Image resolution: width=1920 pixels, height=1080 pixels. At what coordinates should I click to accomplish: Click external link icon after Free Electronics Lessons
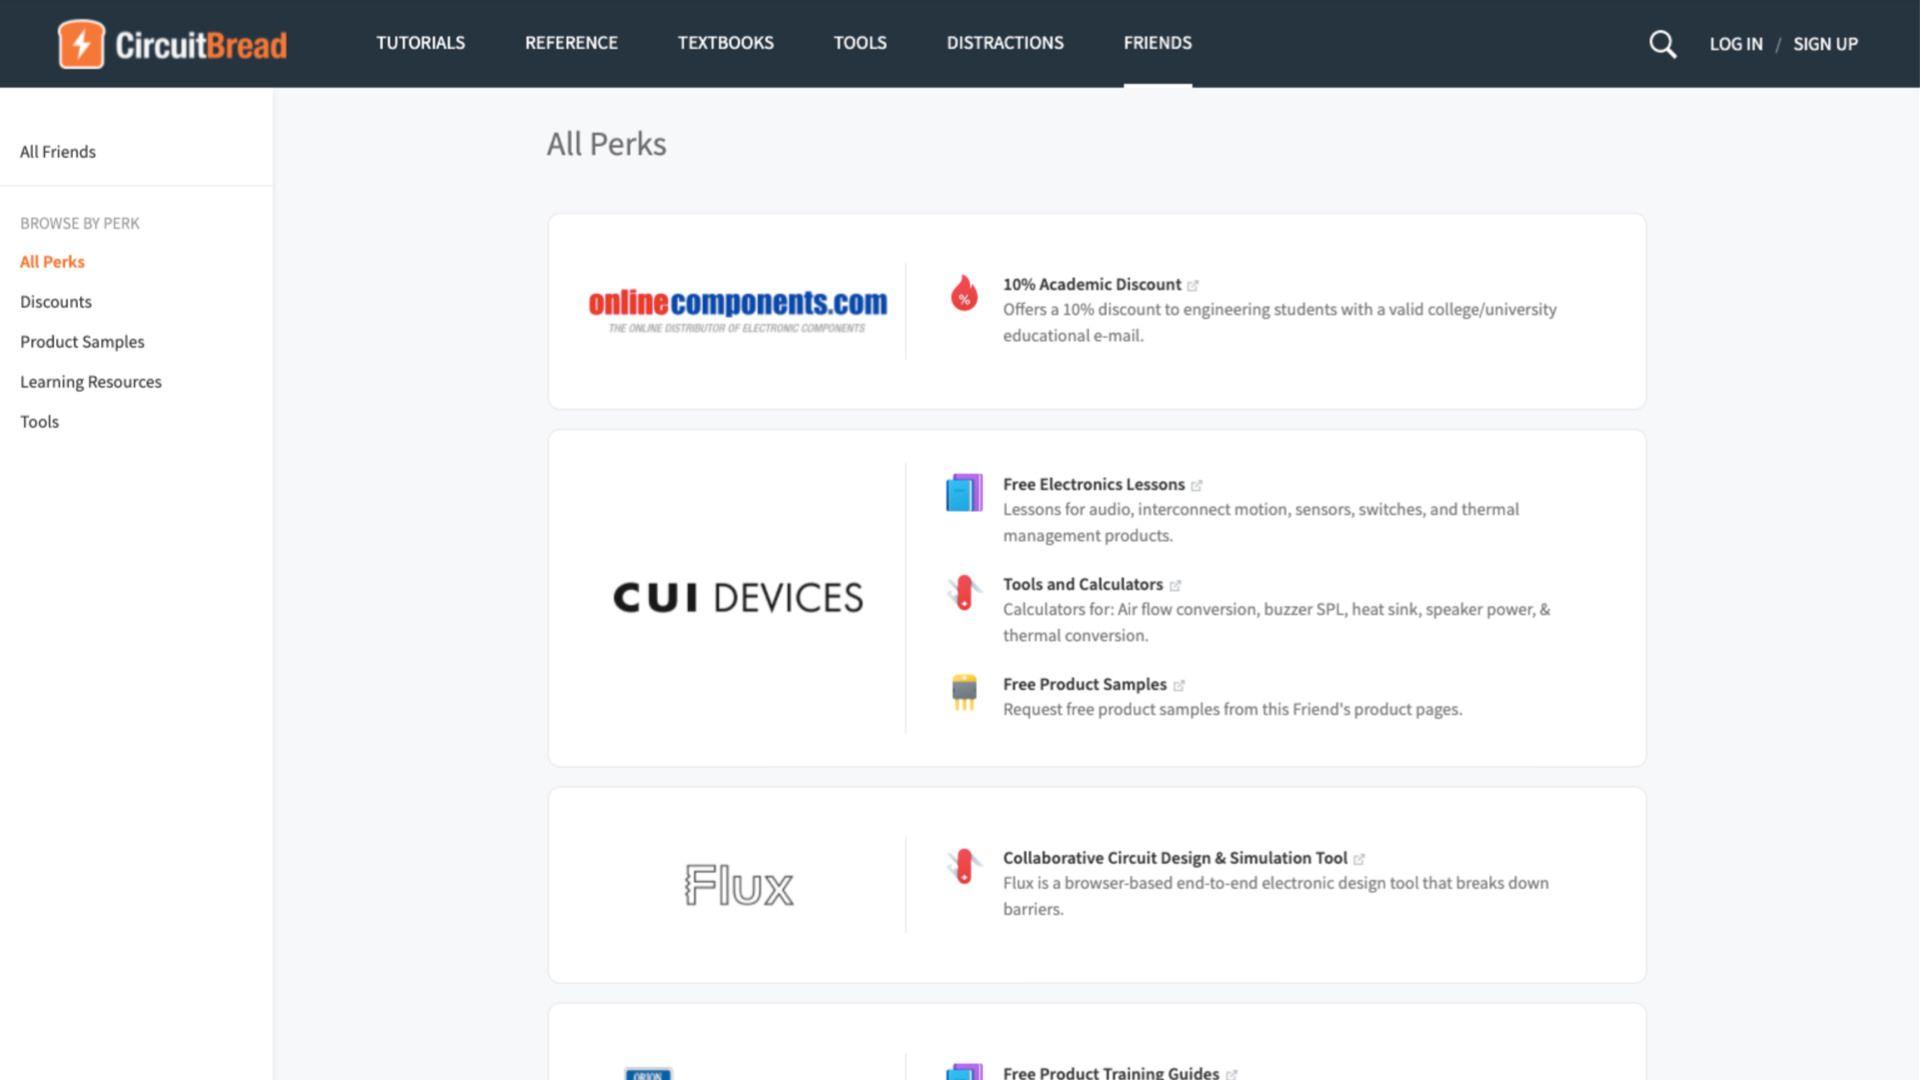point(1197,486)
